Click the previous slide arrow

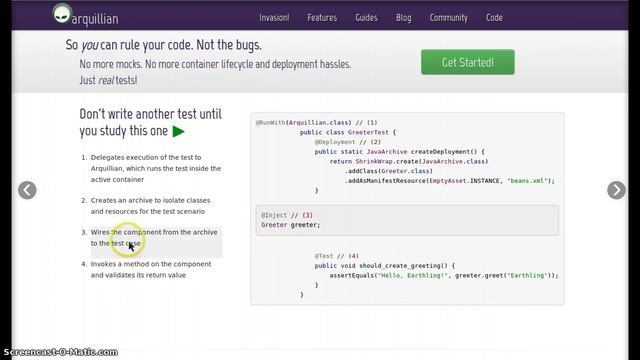[x=27, y=190]
